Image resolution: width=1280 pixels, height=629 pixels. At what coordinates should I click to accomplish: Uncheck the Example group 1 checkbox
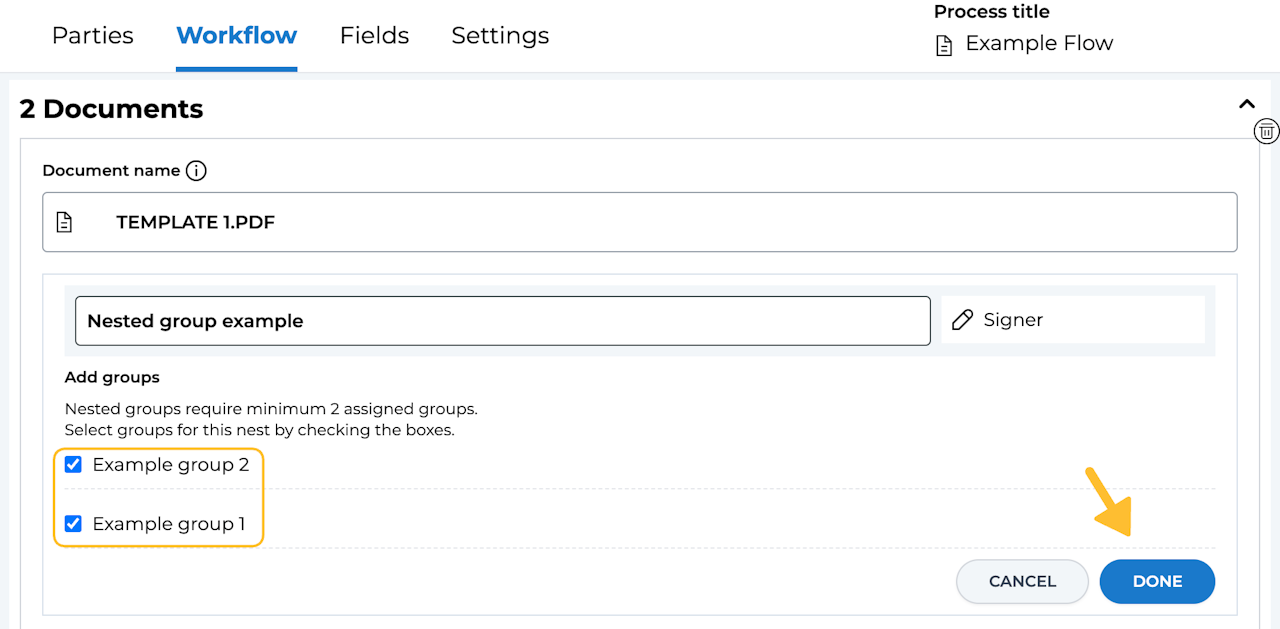click(73, 524)
